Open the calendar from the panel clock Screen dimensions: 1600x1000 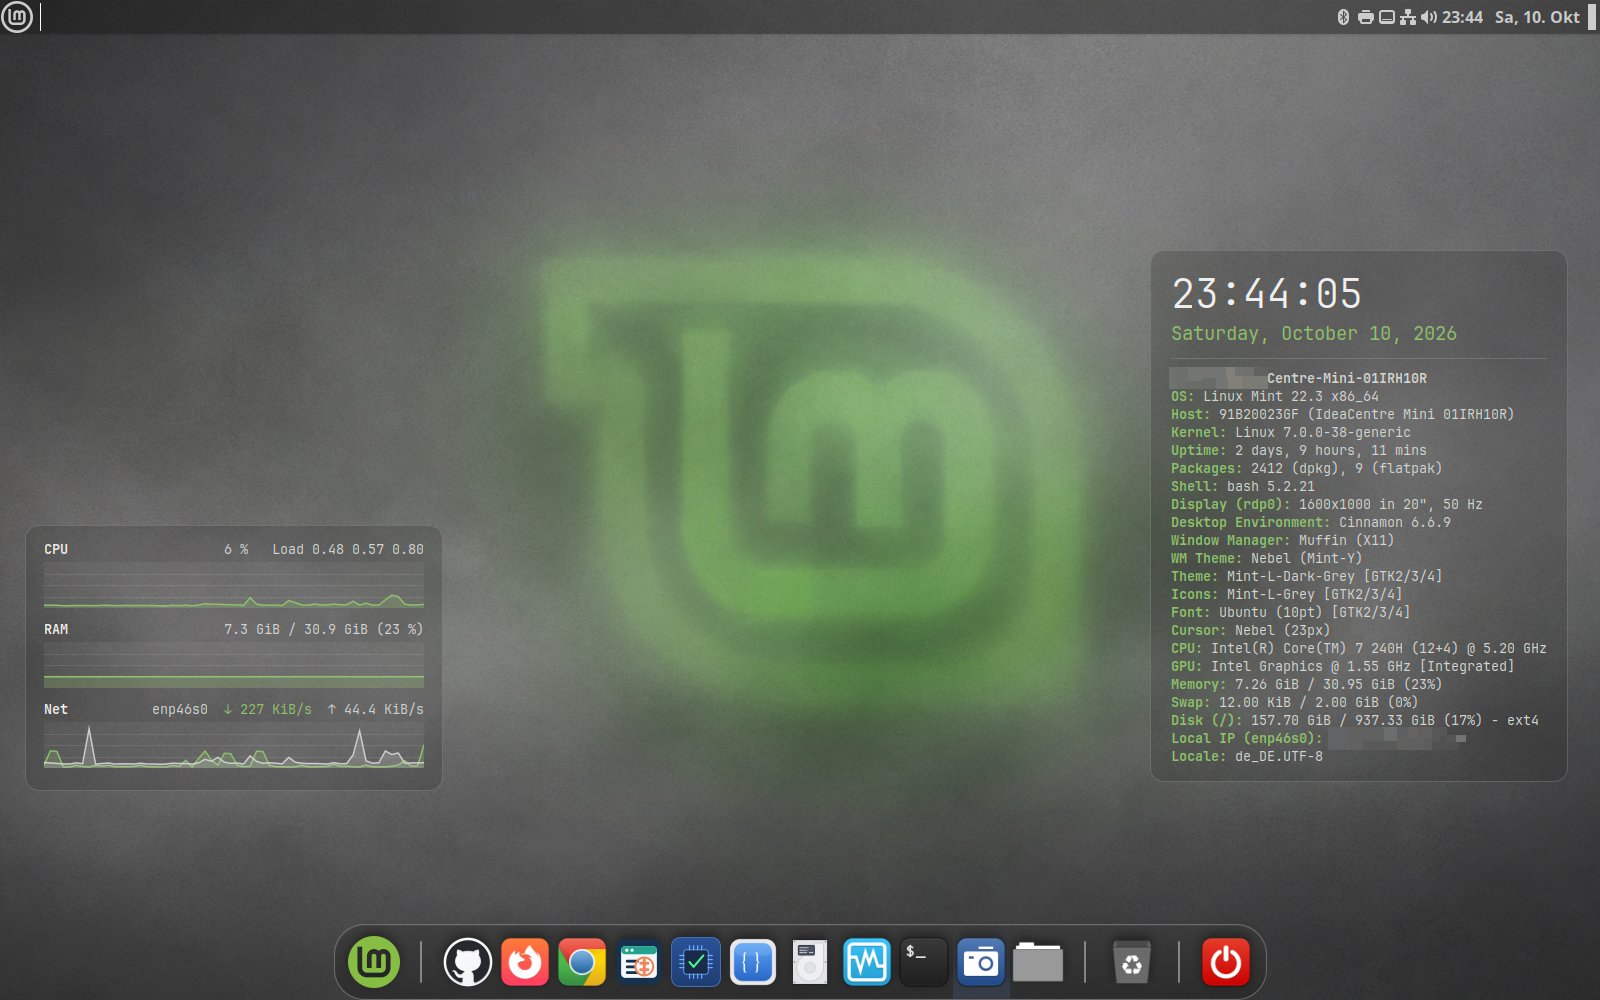coord(1511,17)
